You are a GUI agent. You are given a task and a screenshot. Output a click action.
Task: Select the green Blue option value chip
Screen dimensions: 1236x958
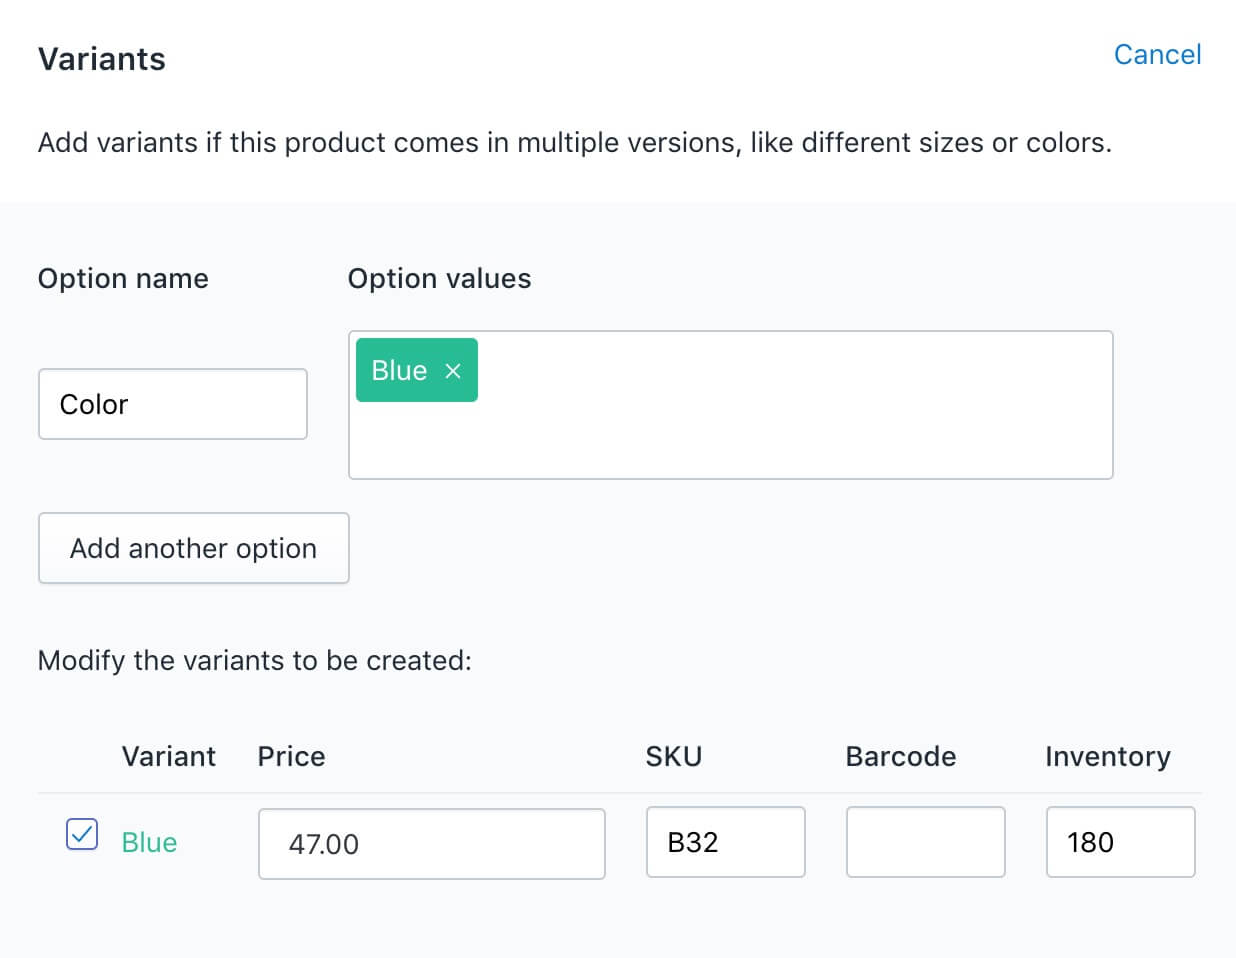click(x=400, y=370)
